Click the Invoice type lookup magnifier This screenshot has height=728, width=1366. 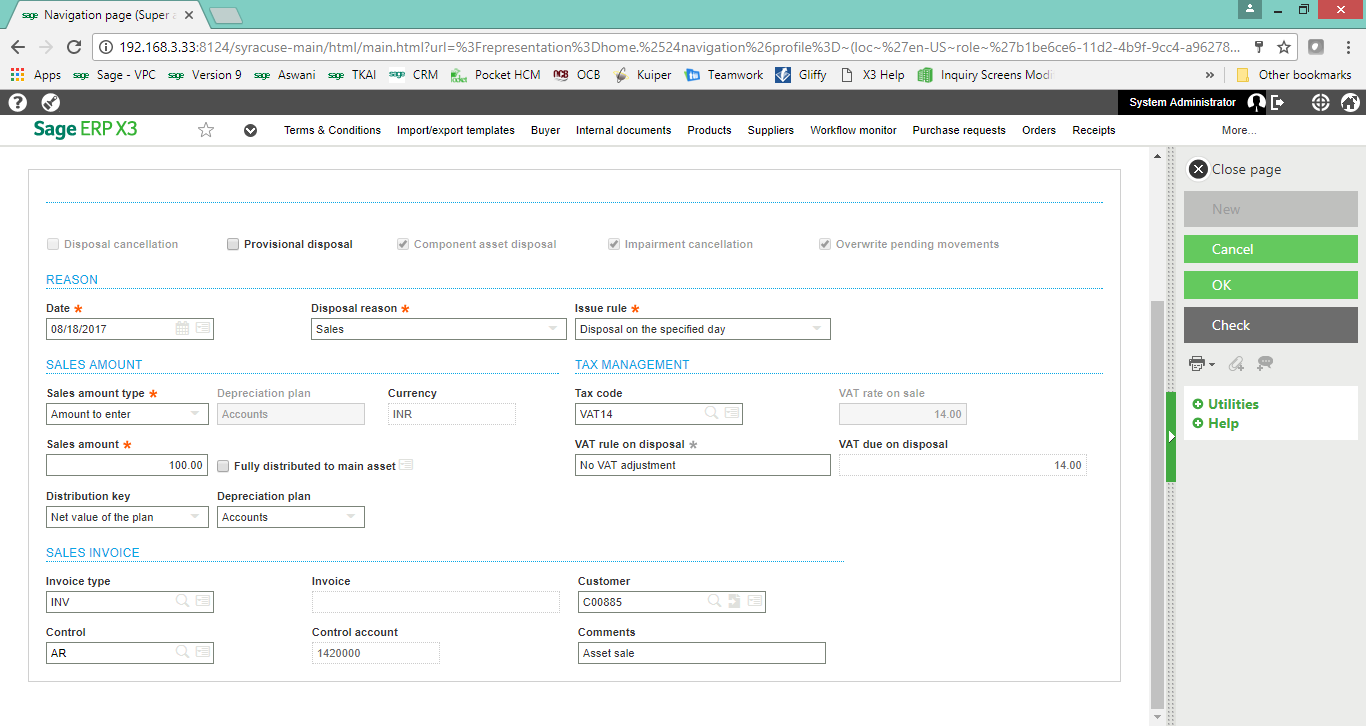[182, 601]
